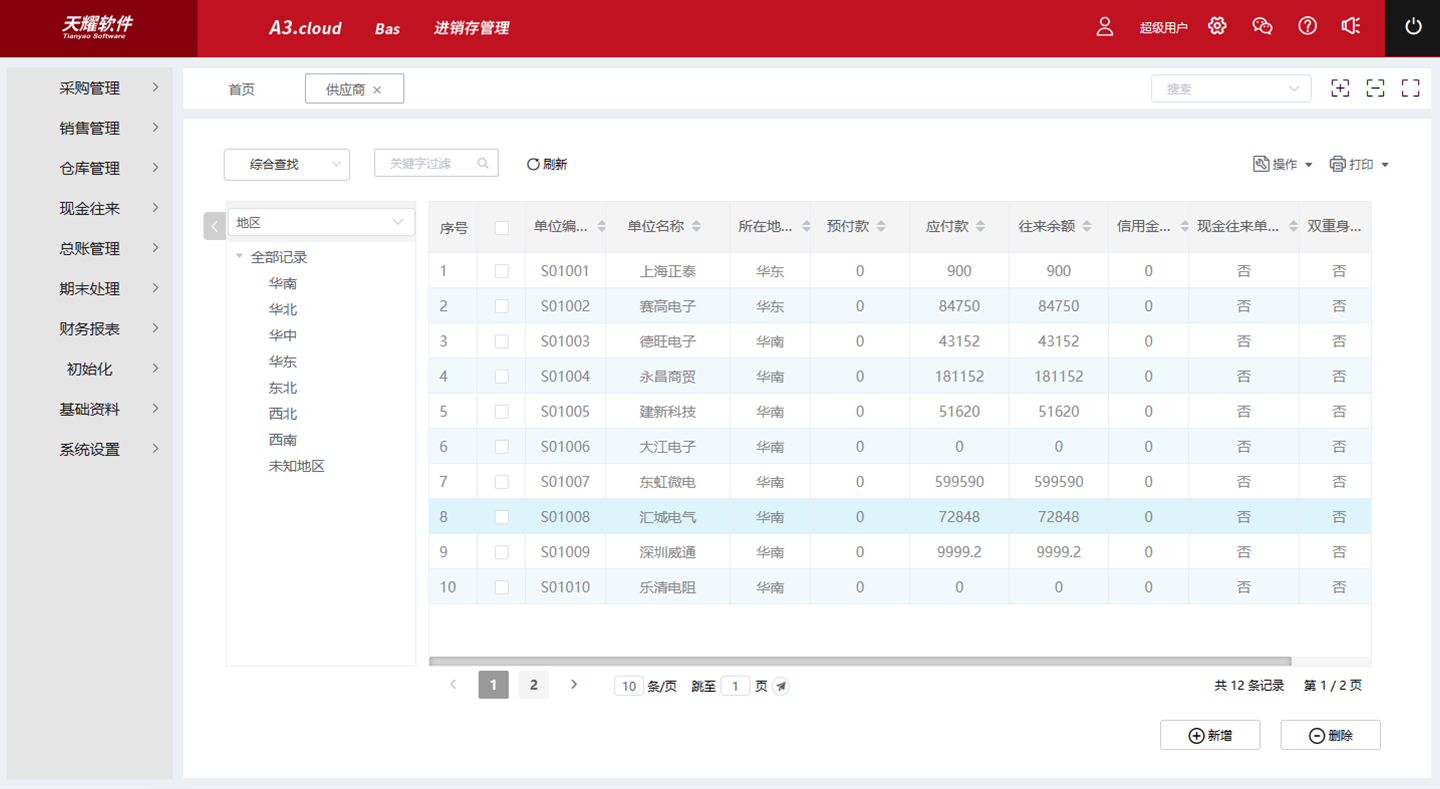Toggle fullscreen view icon
The image size is (1440, 789).
click(x=1410, y=88)
